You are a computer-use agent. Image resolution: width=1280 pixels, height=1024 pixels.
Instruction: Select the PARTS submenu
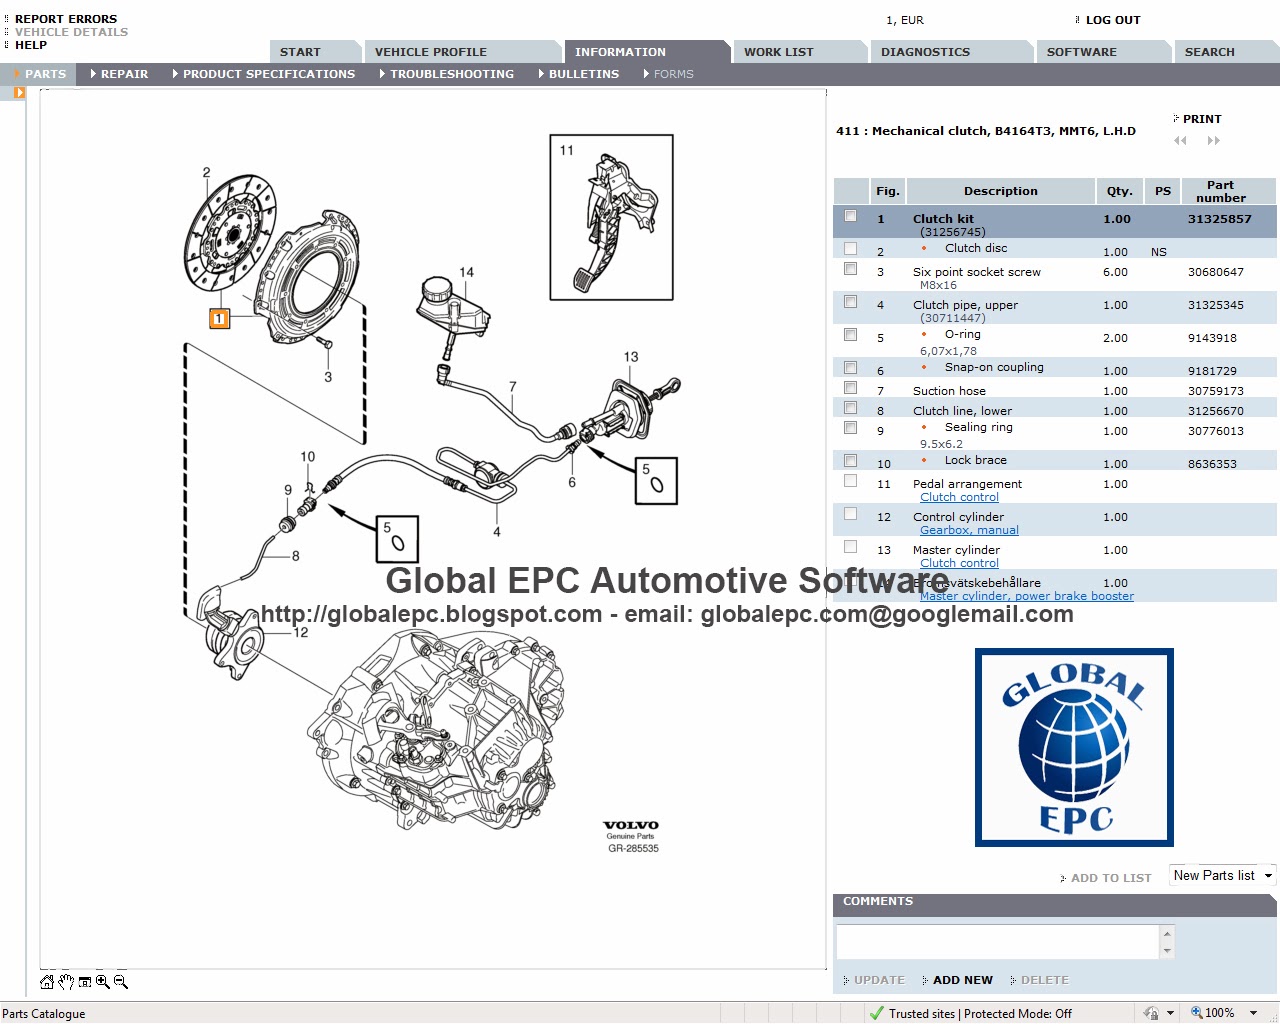(40, 74)
